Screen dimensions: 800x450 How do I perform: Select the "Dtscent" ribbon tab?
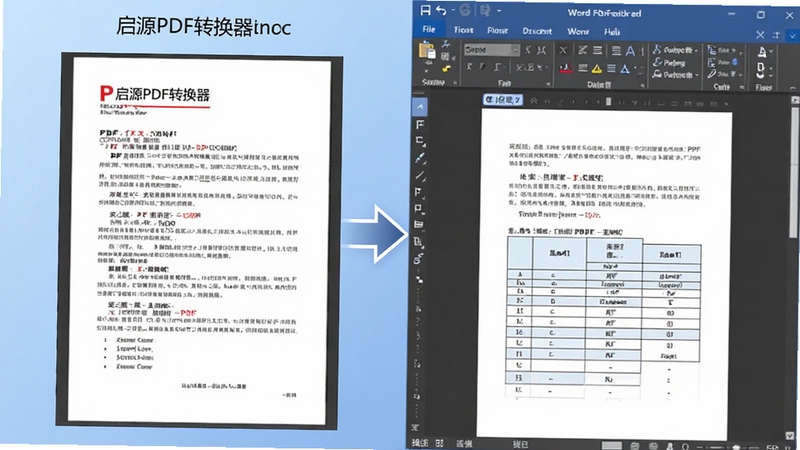click(537, 31)
